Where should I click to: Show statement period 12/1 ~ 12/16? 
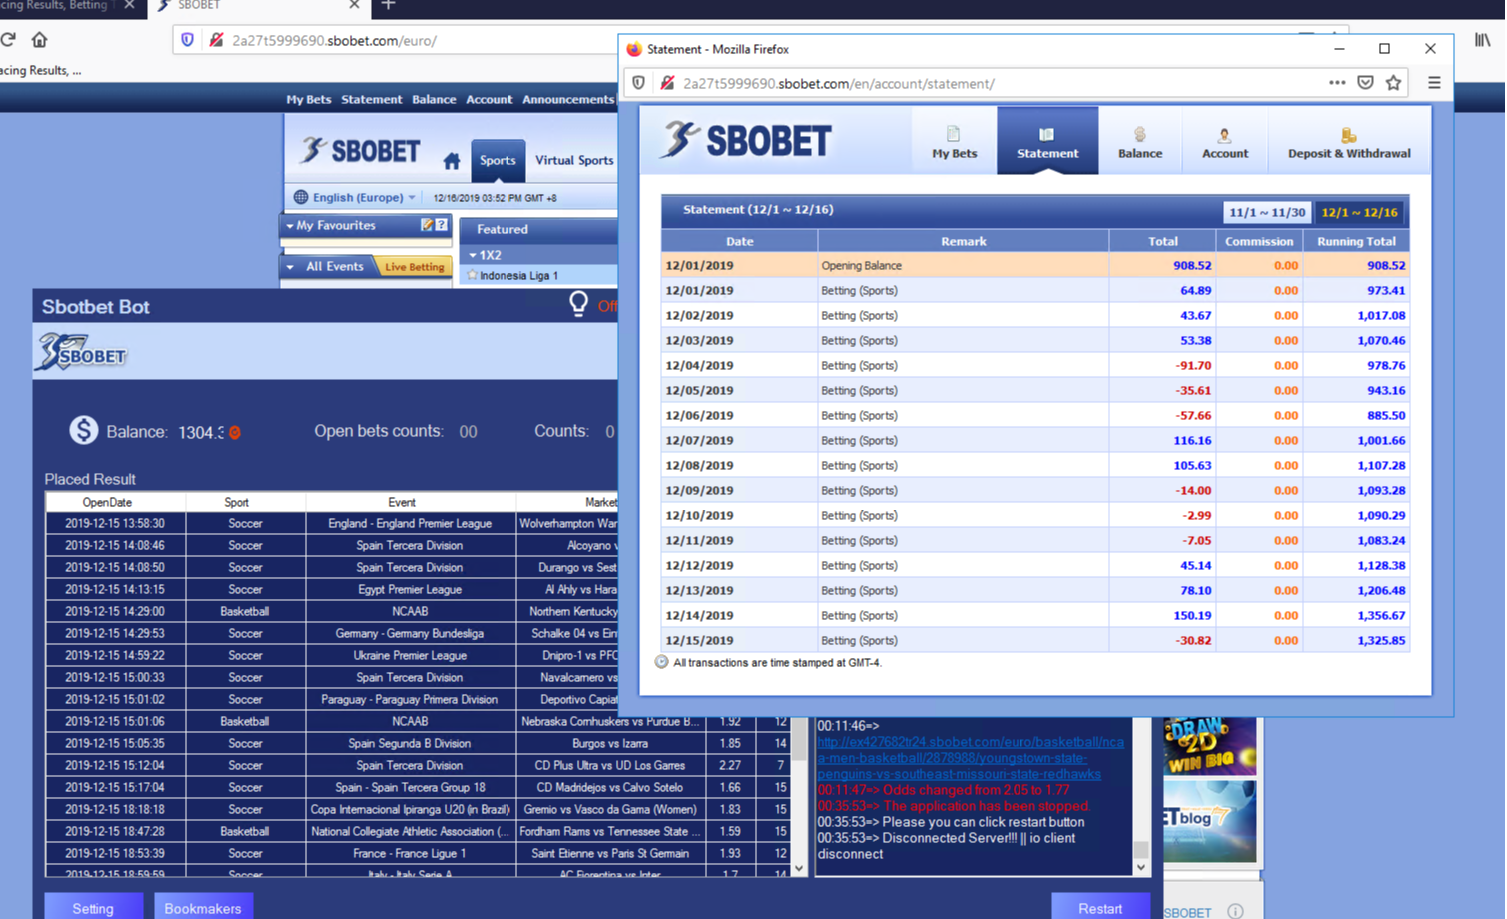(x=1359, y=212)
